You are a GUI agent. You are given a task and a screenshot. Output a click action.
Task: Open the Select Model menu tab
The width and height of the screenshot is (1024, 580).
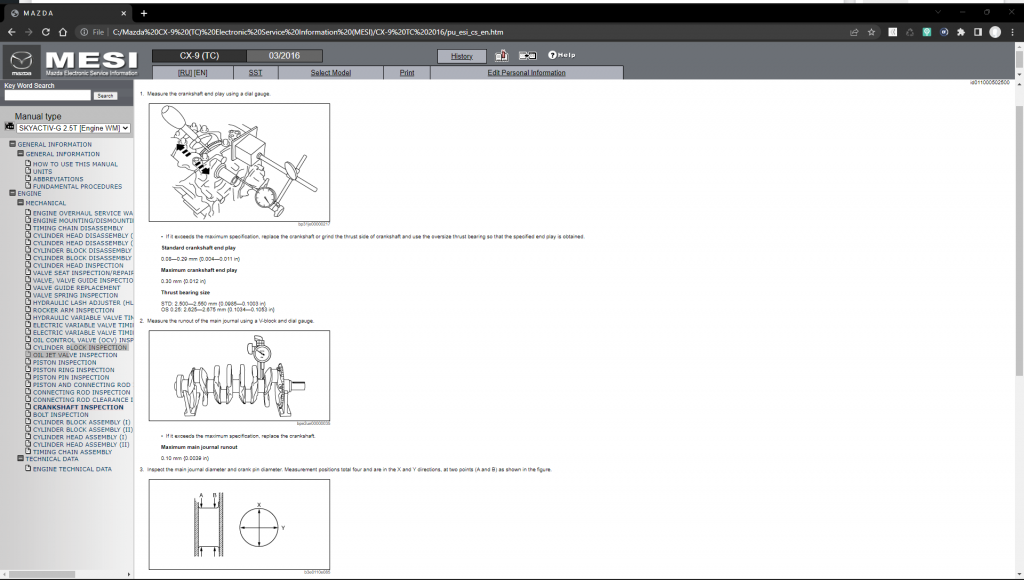(330, 73)
